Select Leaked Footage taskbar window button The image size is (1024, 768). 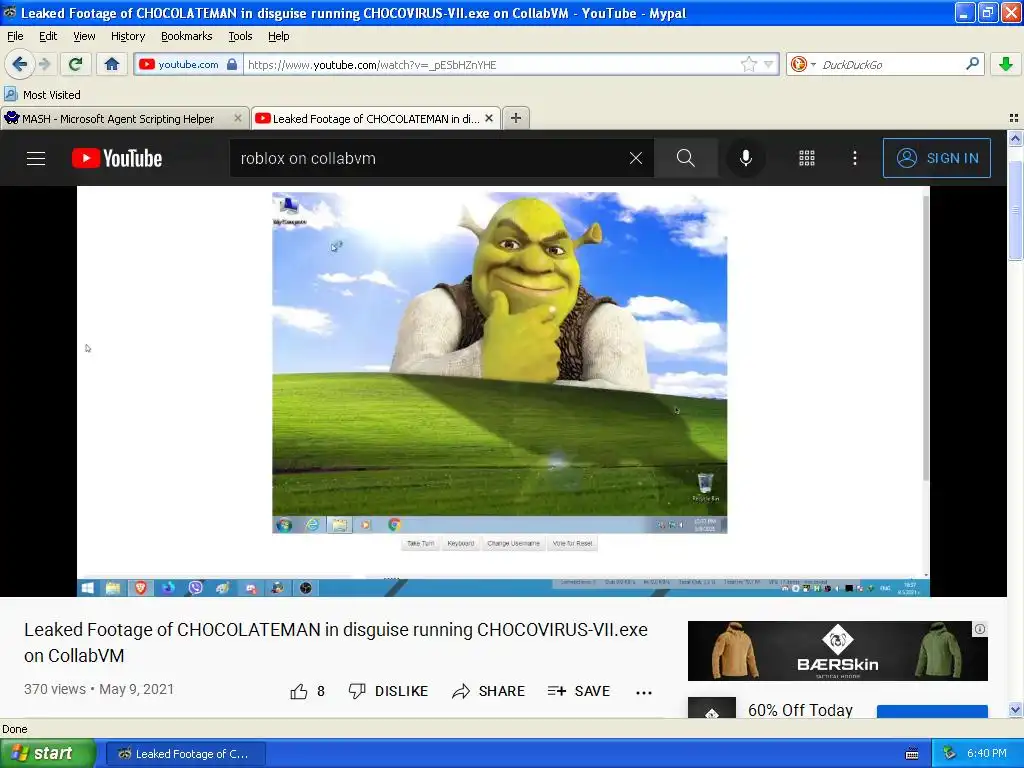(x=185, y=754)
